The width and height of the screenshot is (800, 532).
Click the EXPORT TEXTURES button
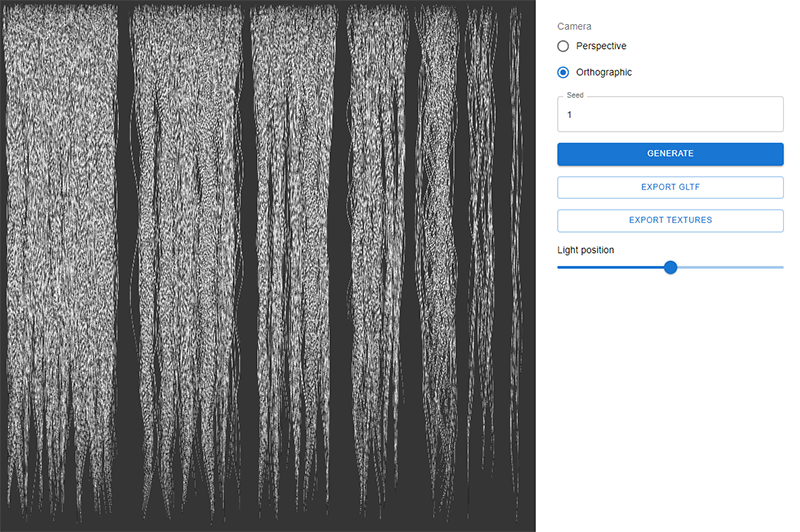click(x=670, y=220)
